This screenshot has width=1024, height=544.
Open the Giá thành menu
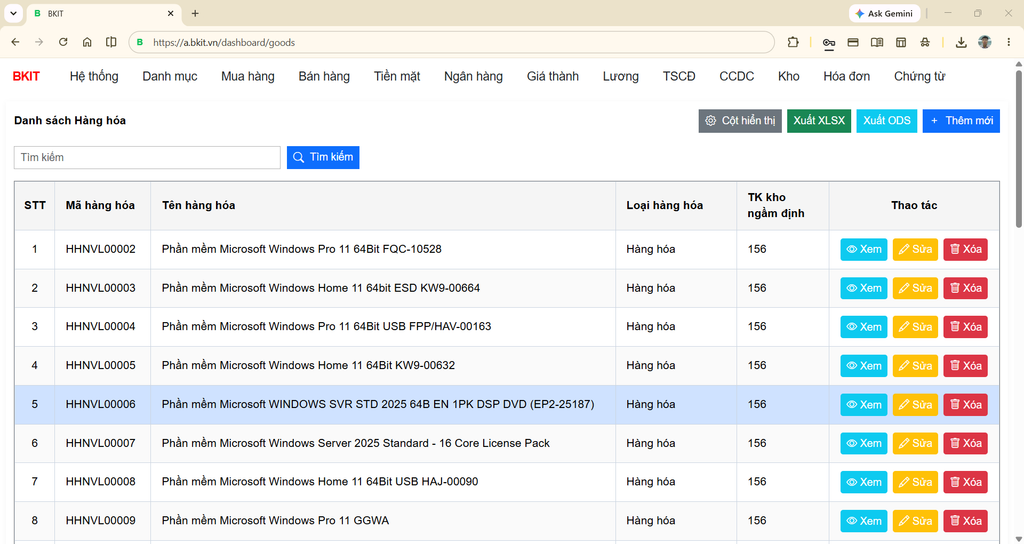(552, 76)
